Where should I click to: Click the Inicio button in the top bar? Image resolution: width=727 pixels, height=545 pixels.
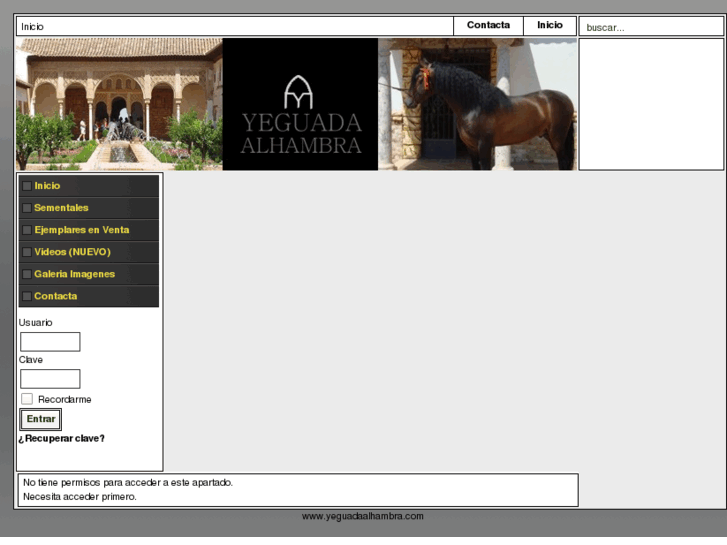pyautogui.click(x=550, y=26)
